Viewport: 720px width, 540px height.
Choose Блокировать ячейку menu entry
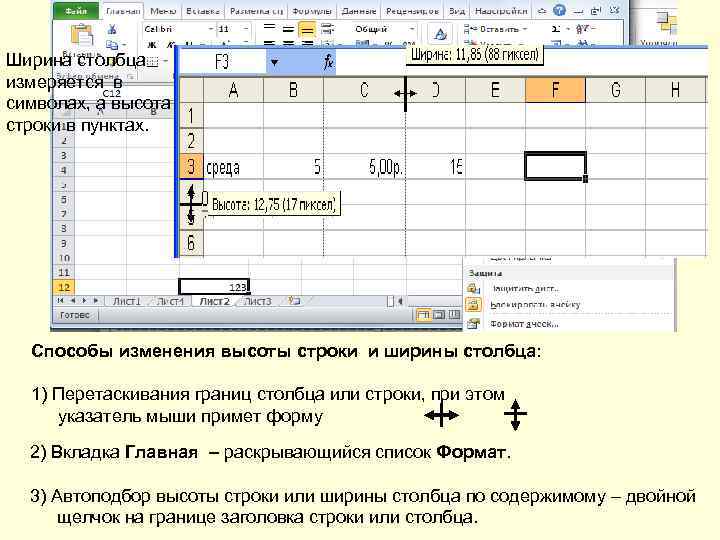(535, 305)
